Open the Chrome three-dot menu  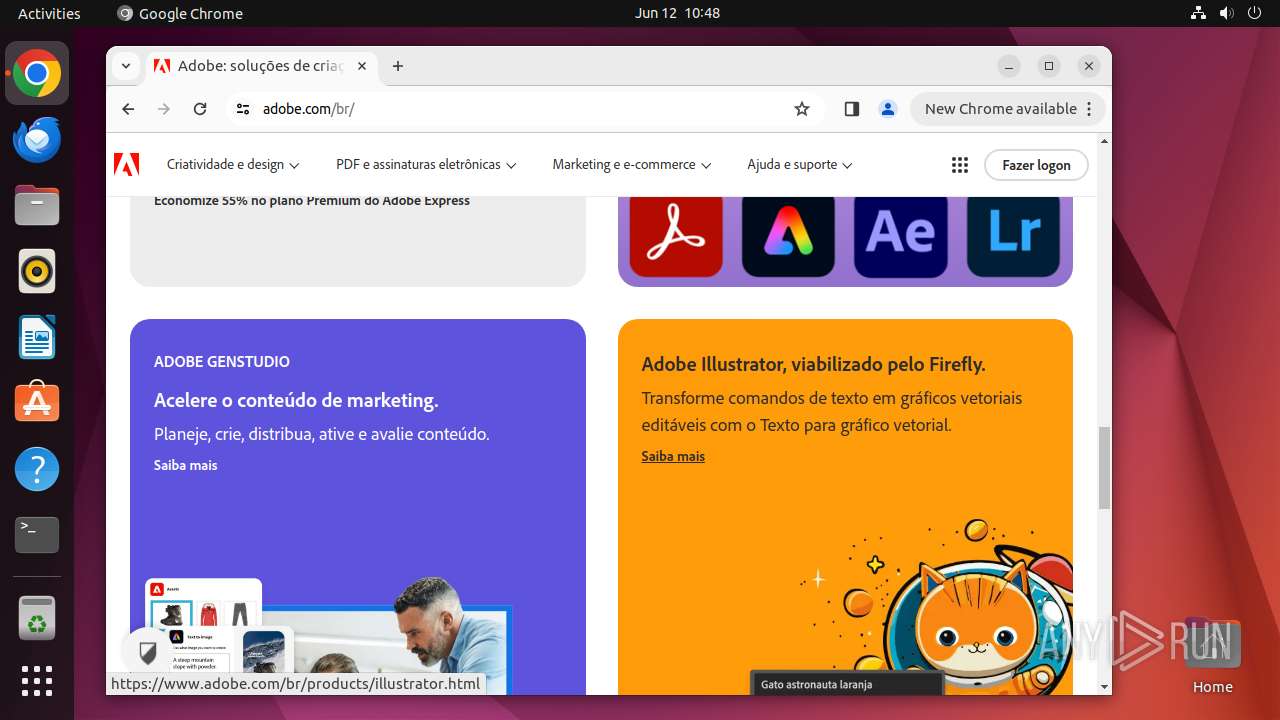point(1090,109)
